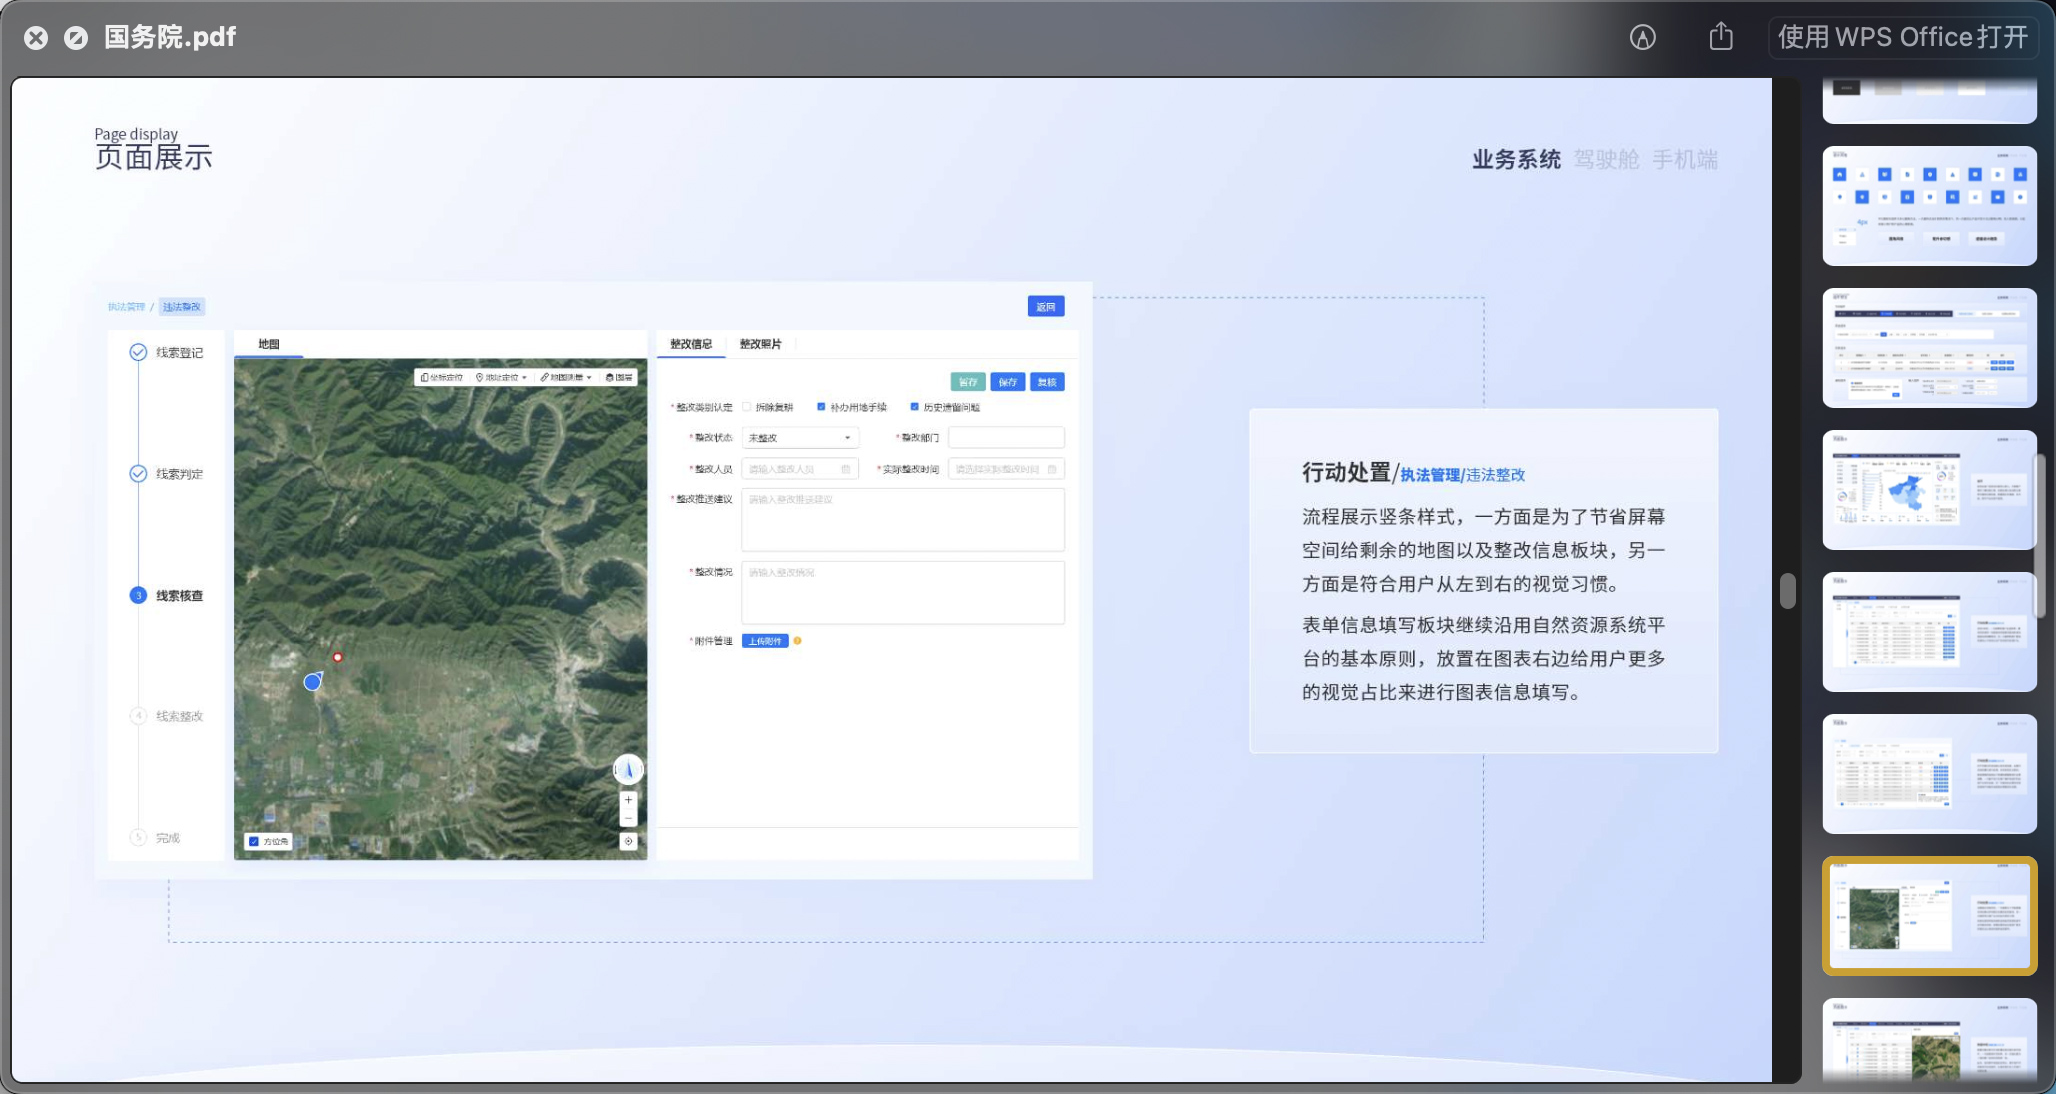
Task: Switch to the 手机端 tab
Action: click(x=1685, y=160)
